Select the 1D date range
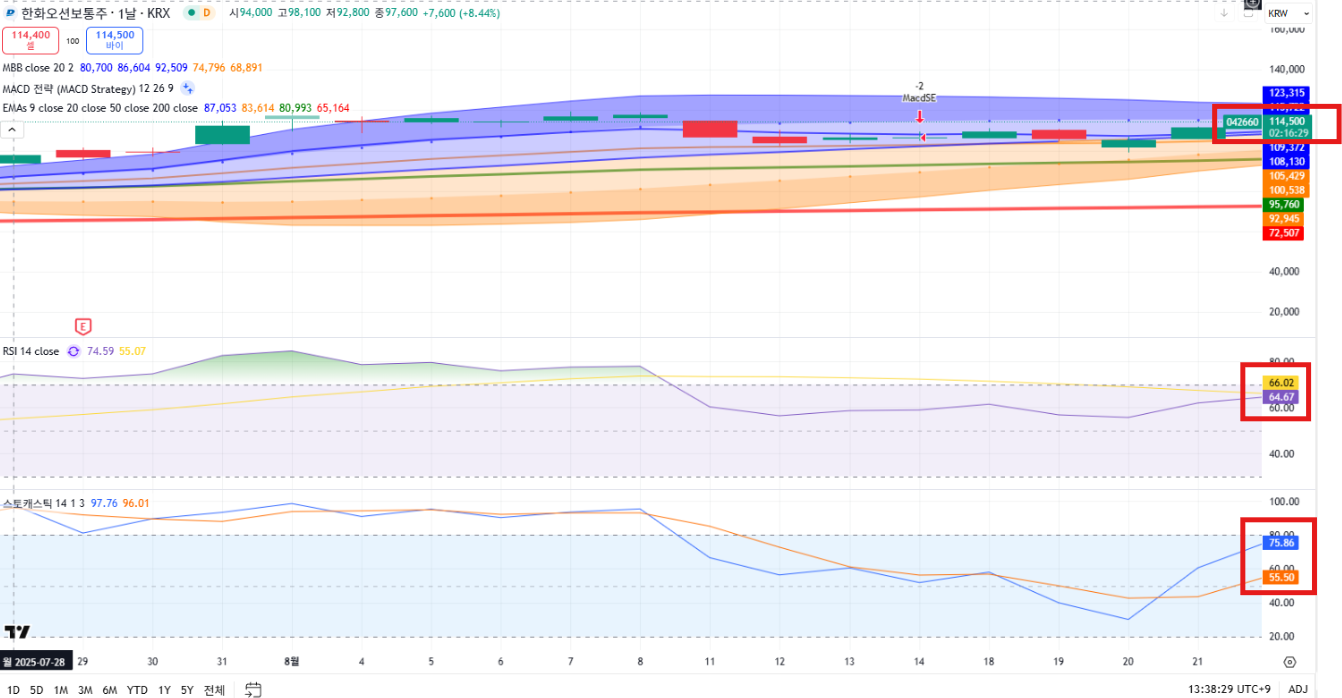 click(x=13, y=689)
